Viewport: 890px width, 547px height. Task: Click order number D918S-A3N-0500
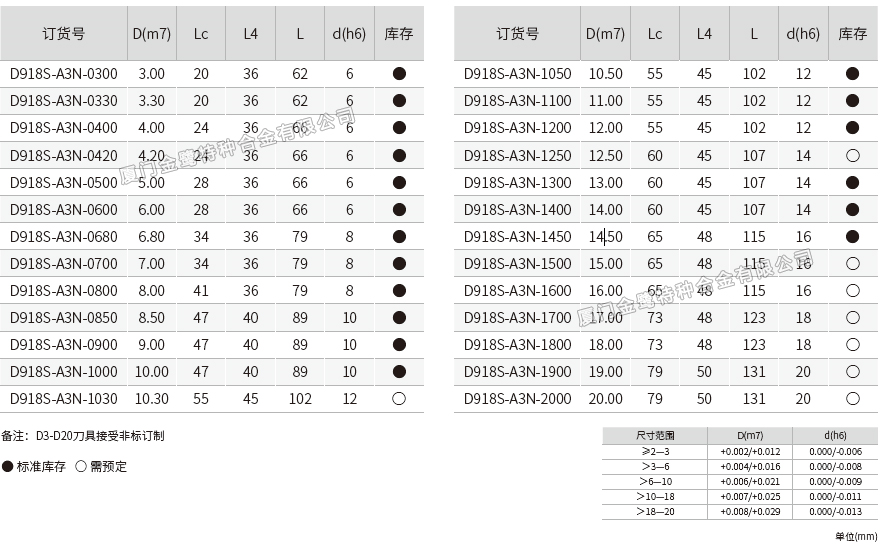[x=64, y=183]
